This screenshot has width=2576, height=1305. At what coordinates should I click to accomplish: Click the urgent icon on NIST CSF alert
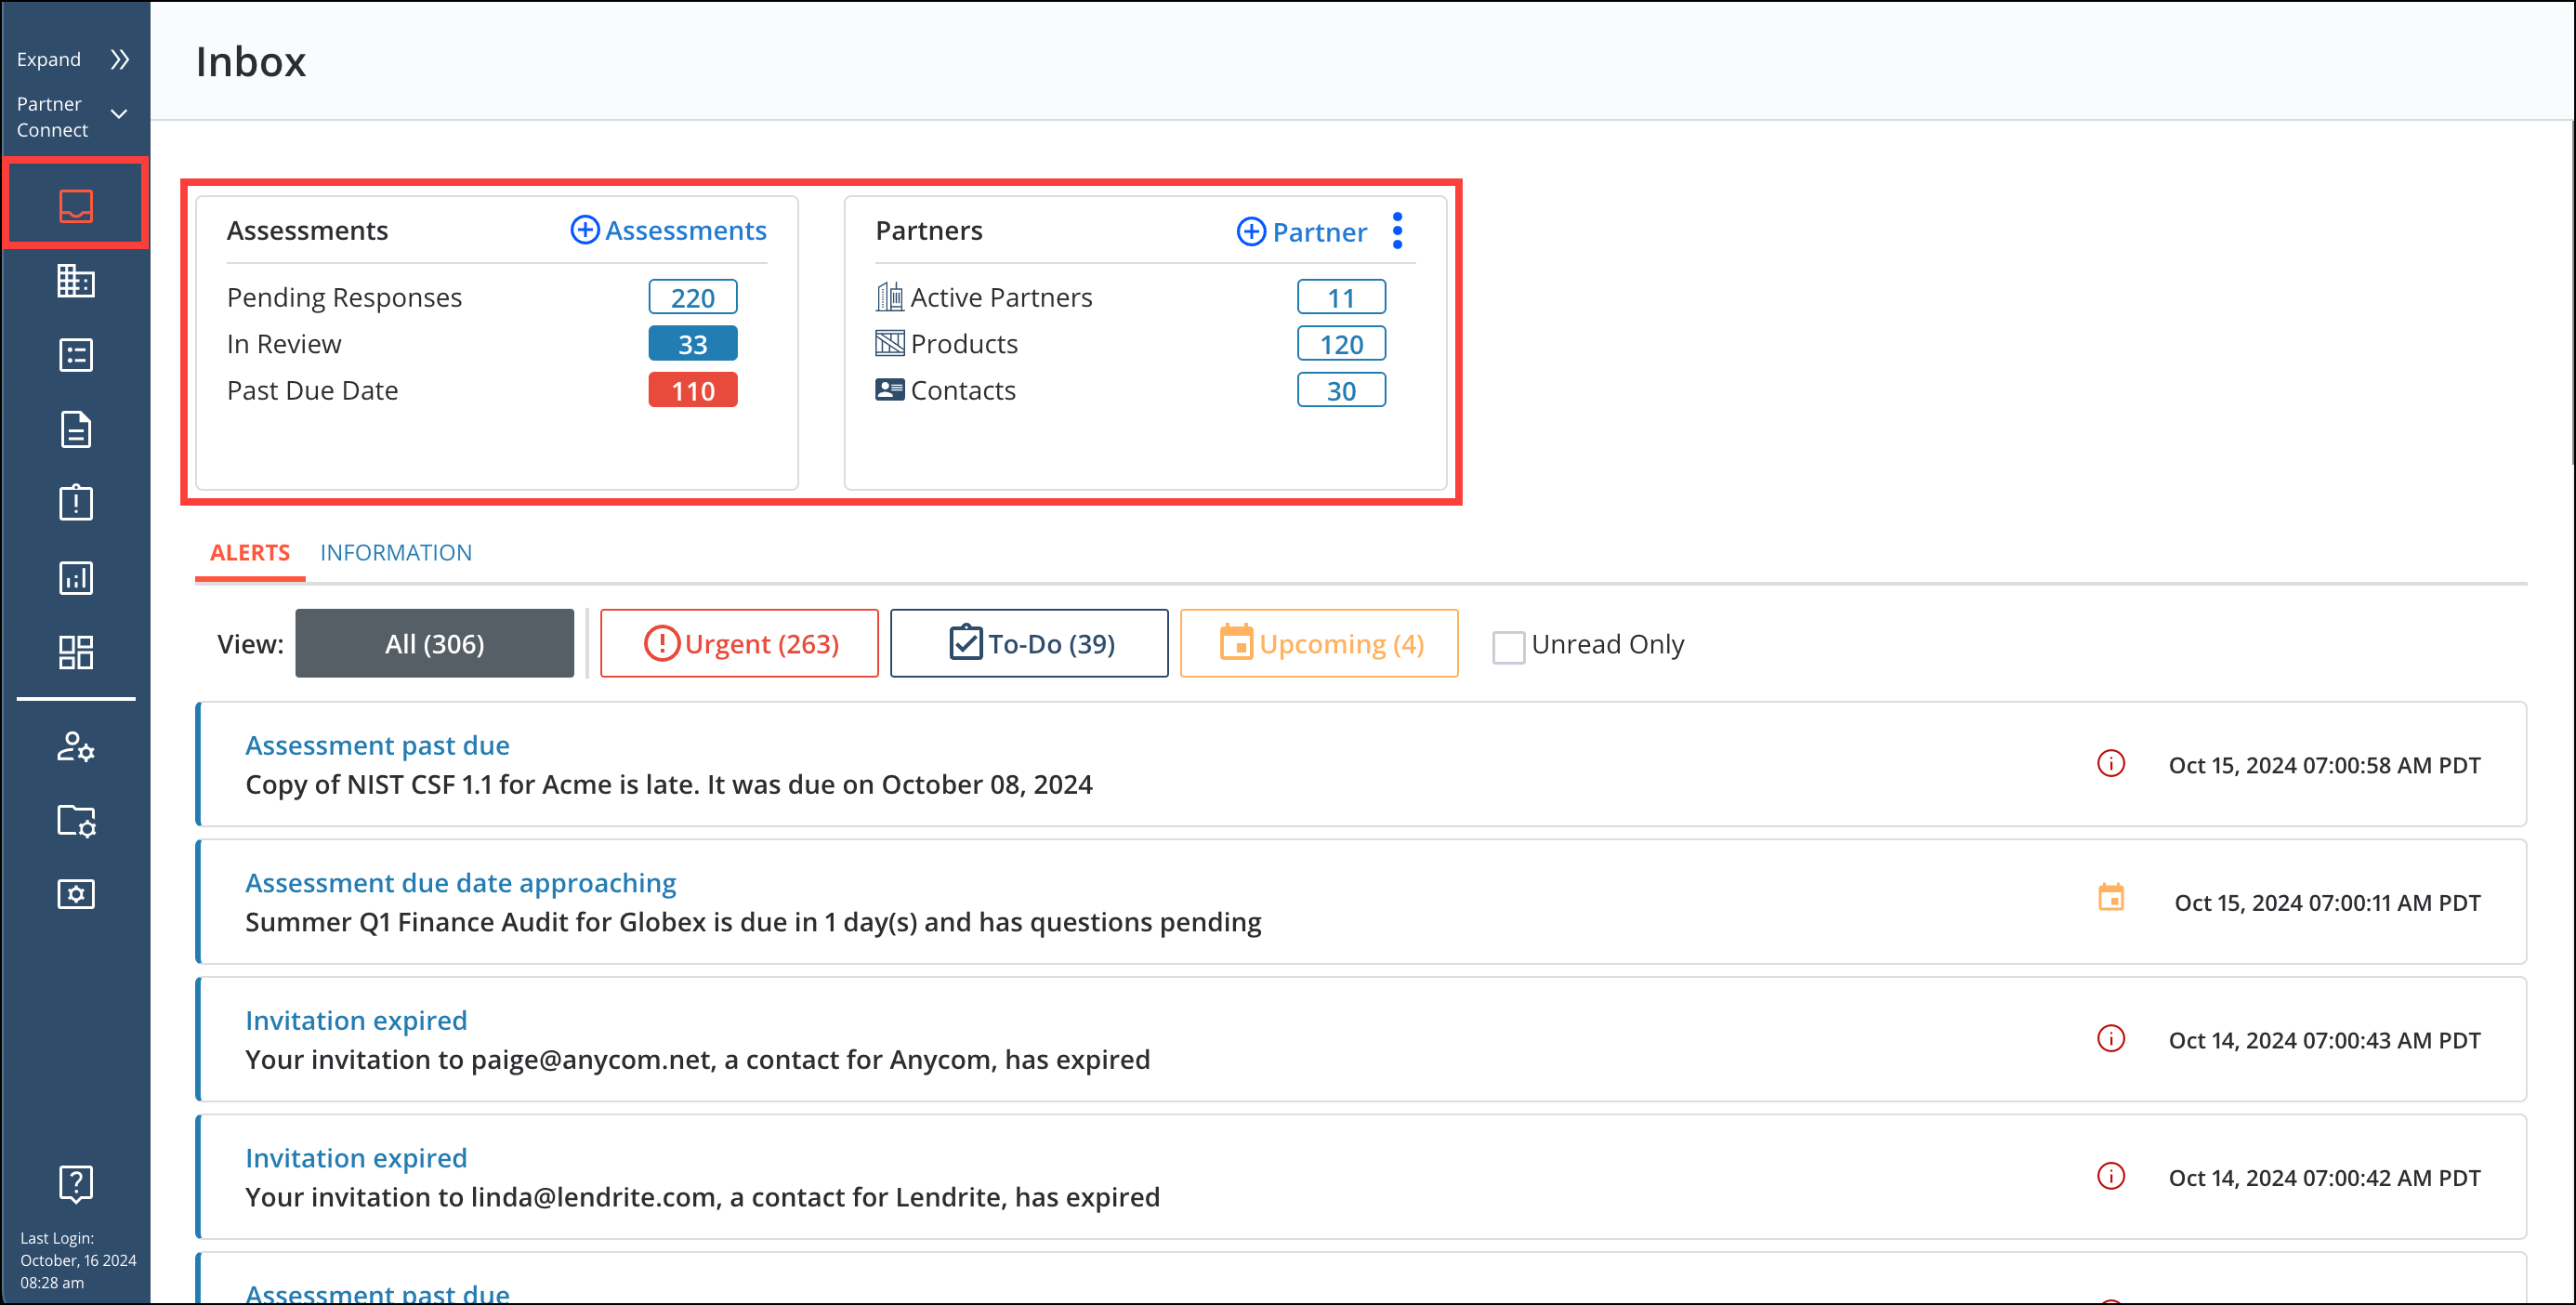click(2110, 764)
